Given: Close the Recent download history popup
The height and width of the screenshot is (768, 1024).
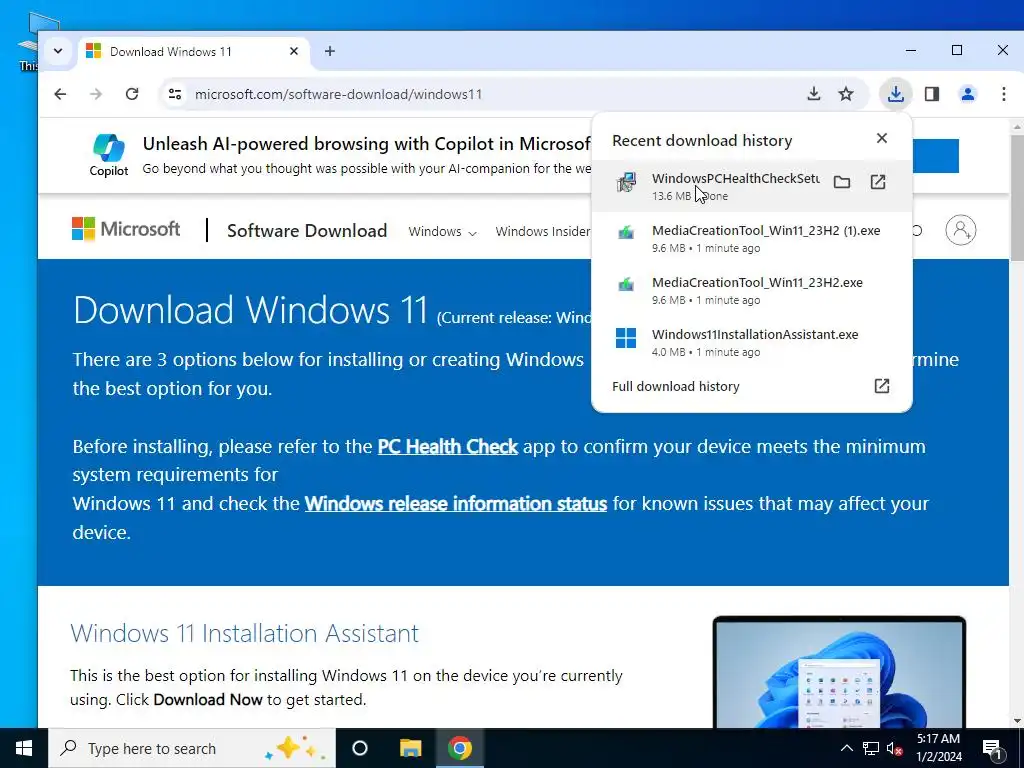Looking at the screenshot, I should pyautogui.click(x=882, y=138).
